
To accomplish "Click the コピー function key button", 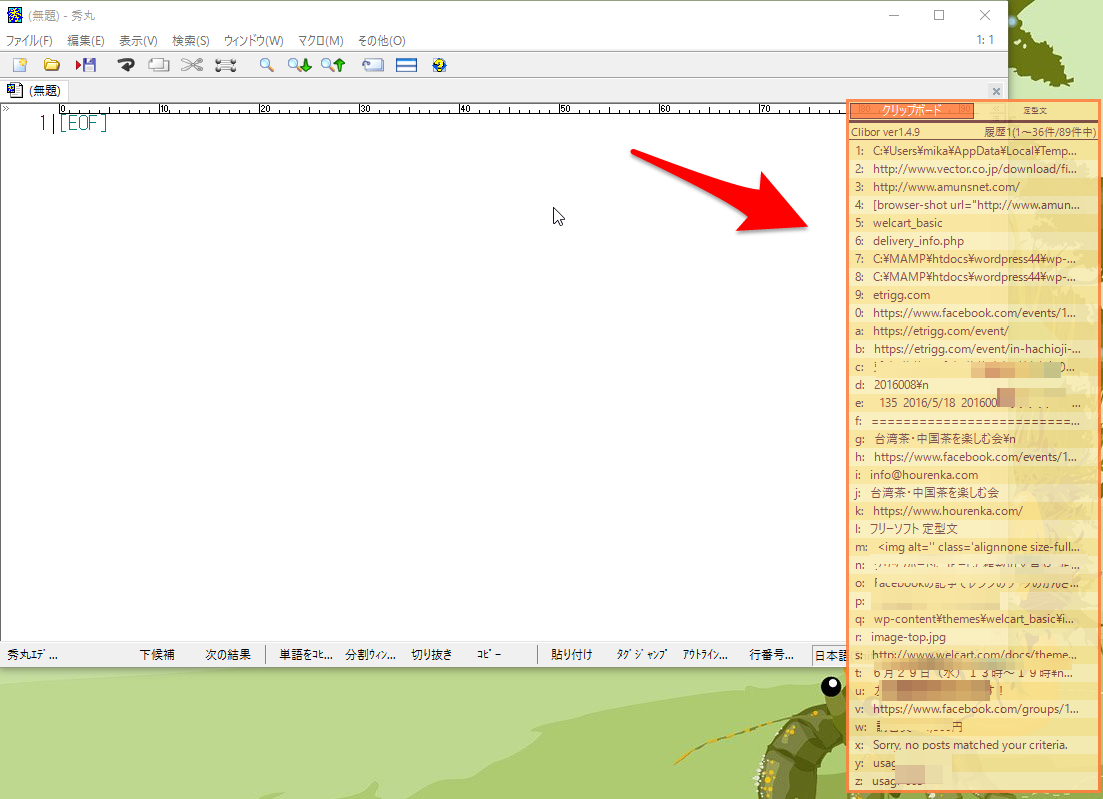I will point(489,655).
